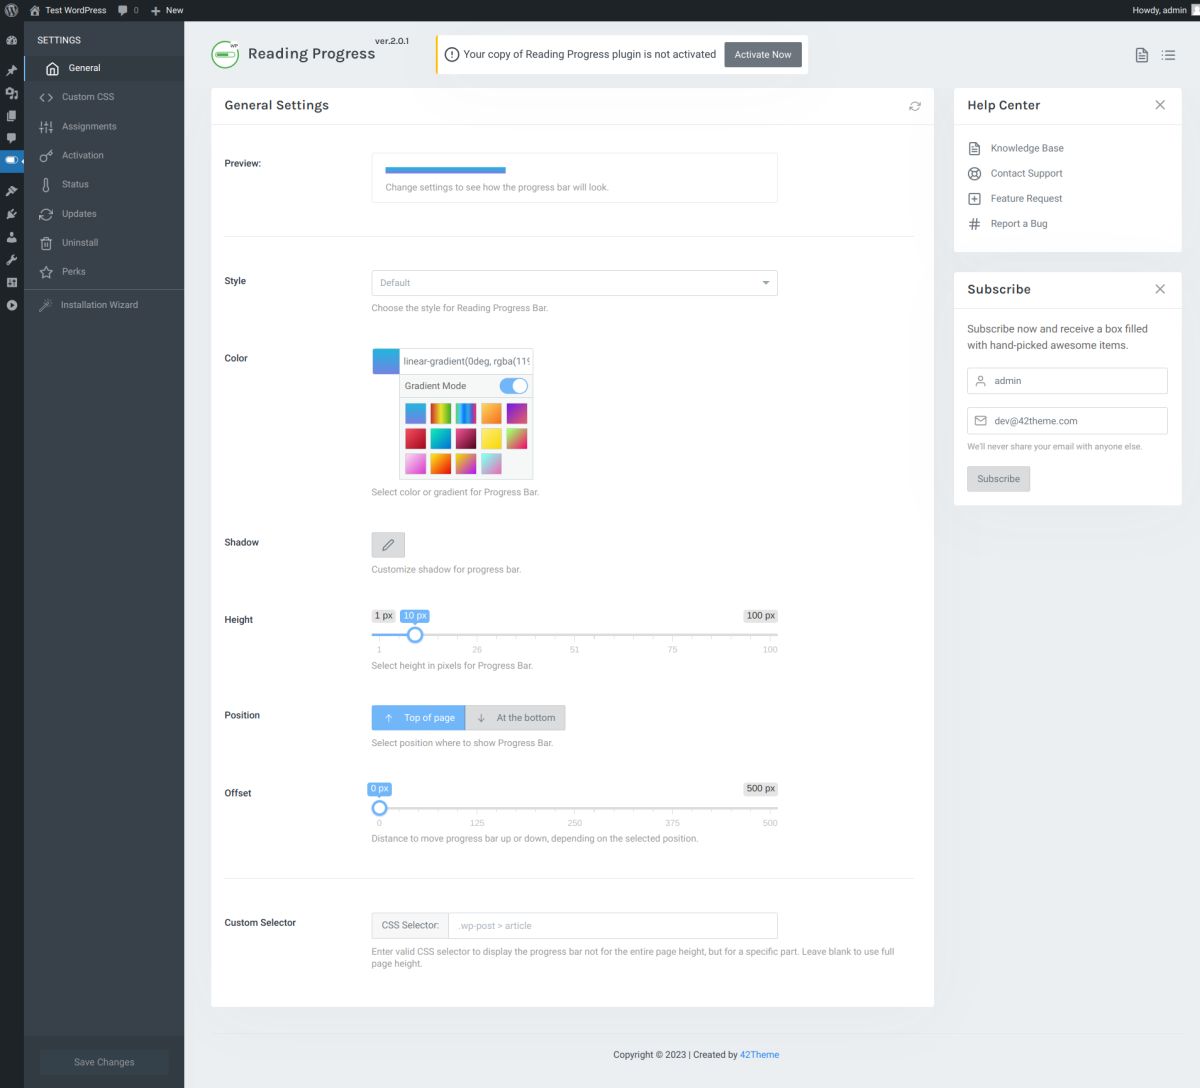Open Posts via the pushpin icon
This screenshot has height=1088, width=1200.
click(x=11, y=71)
